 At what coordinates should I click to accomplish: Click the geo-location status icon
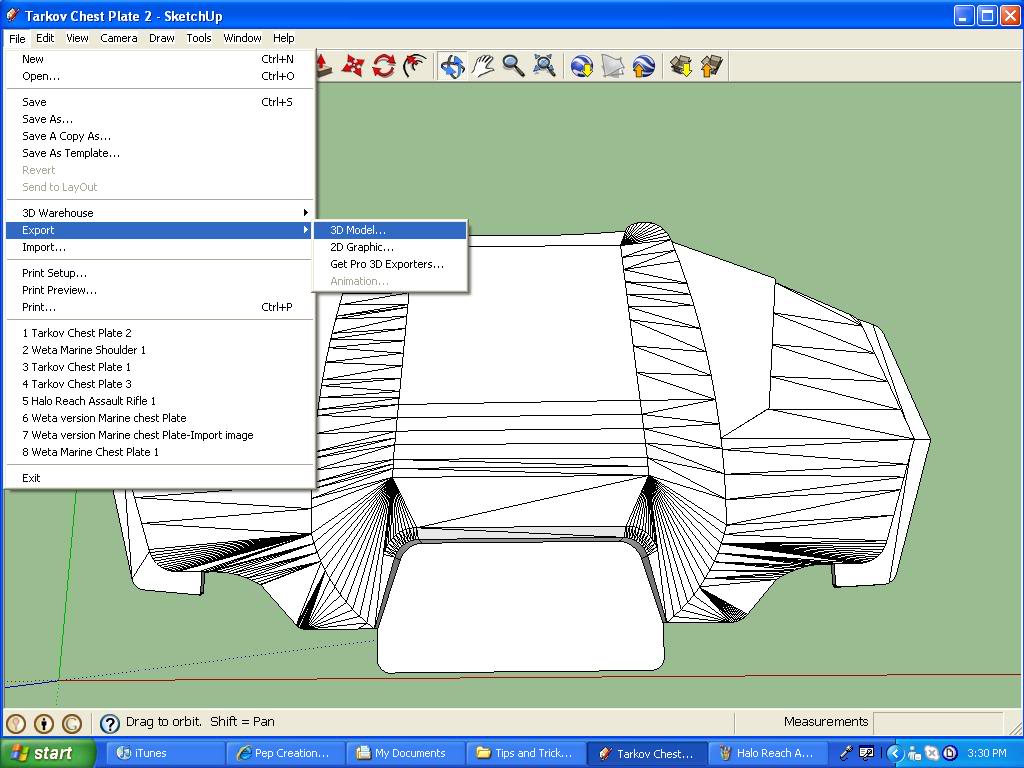(16, 723)
